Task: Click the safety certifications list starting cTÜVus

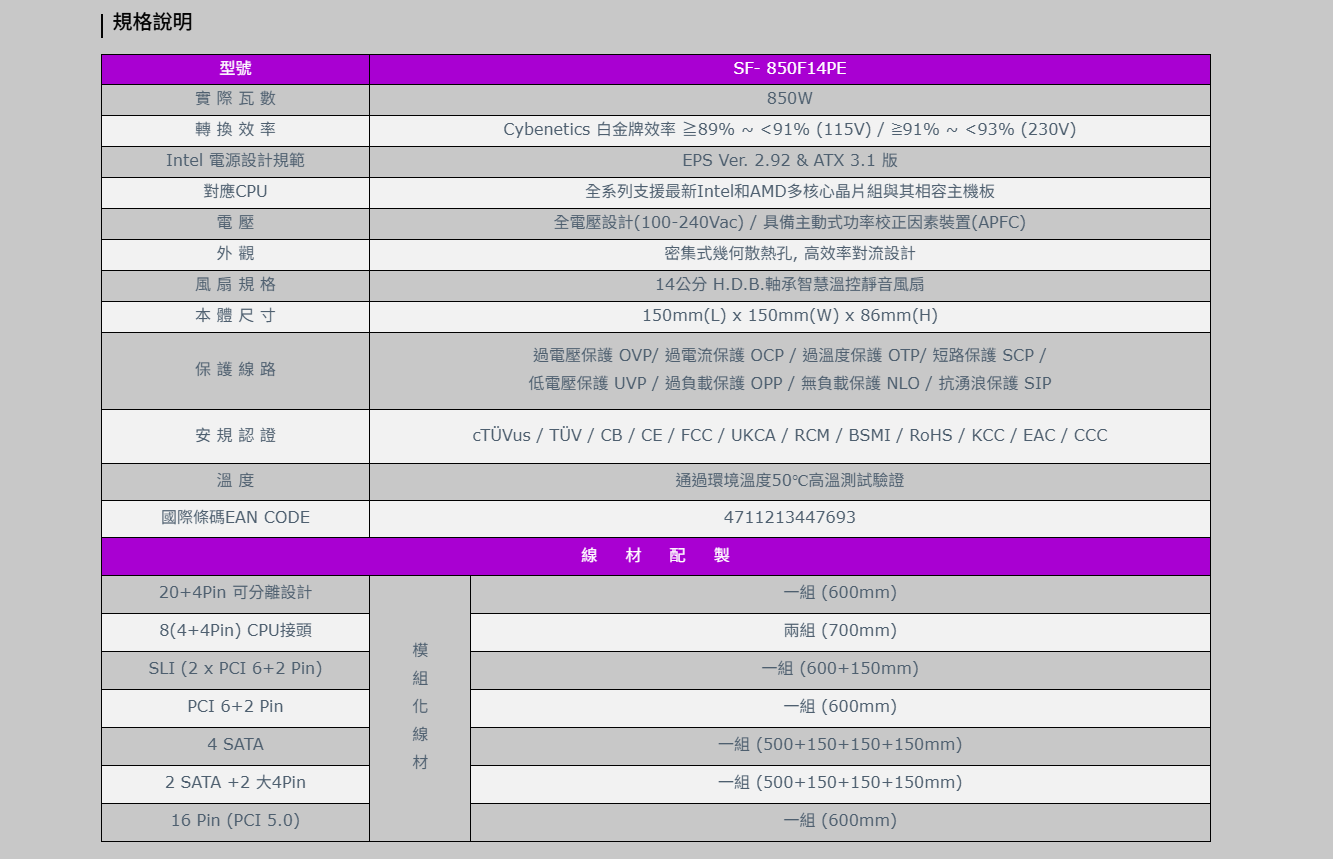Action: 789,436
